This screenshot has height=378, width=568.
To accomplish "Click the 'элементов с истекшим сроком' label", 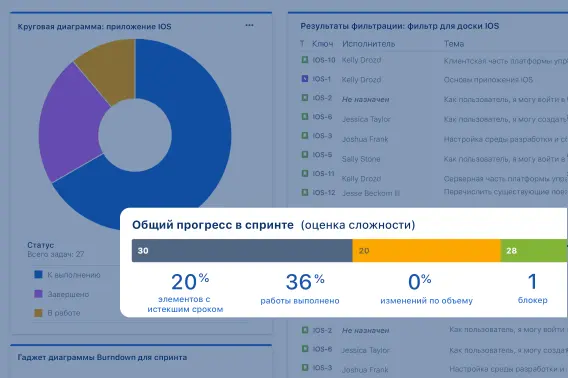I will point(185,304).
